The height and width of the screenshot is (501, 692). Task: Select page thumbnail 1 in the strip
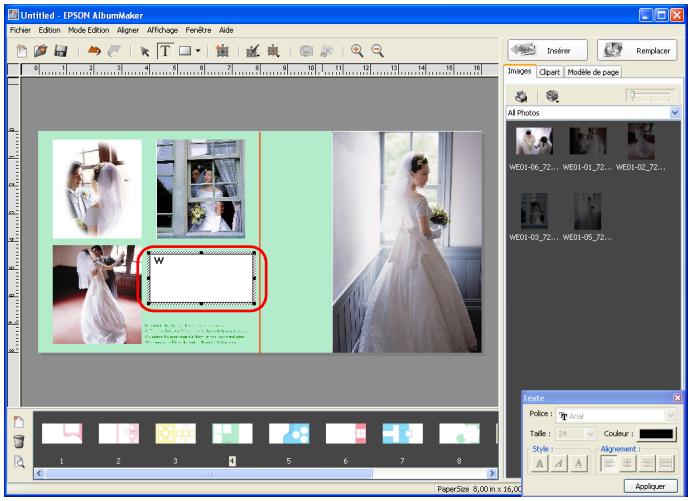click(62, 433)
